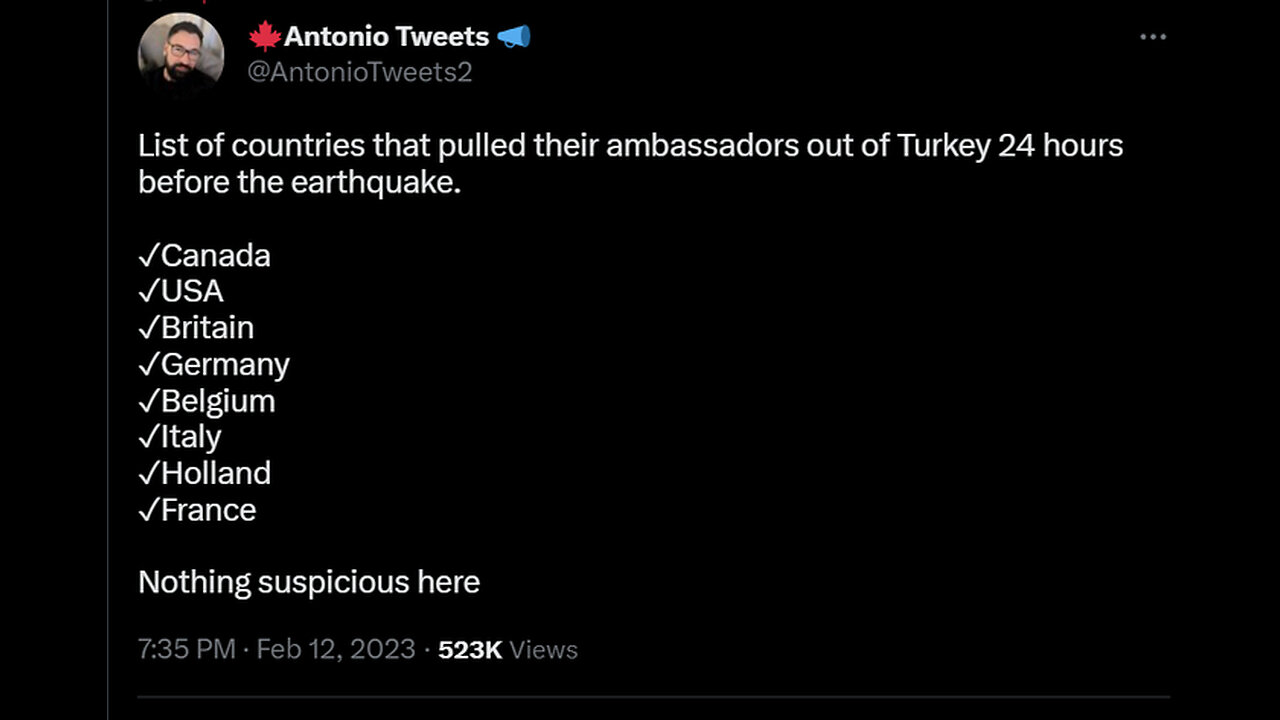Click the blue megaphone emoji
This screenshot has height=720, width=1280.
click(513, 37)
